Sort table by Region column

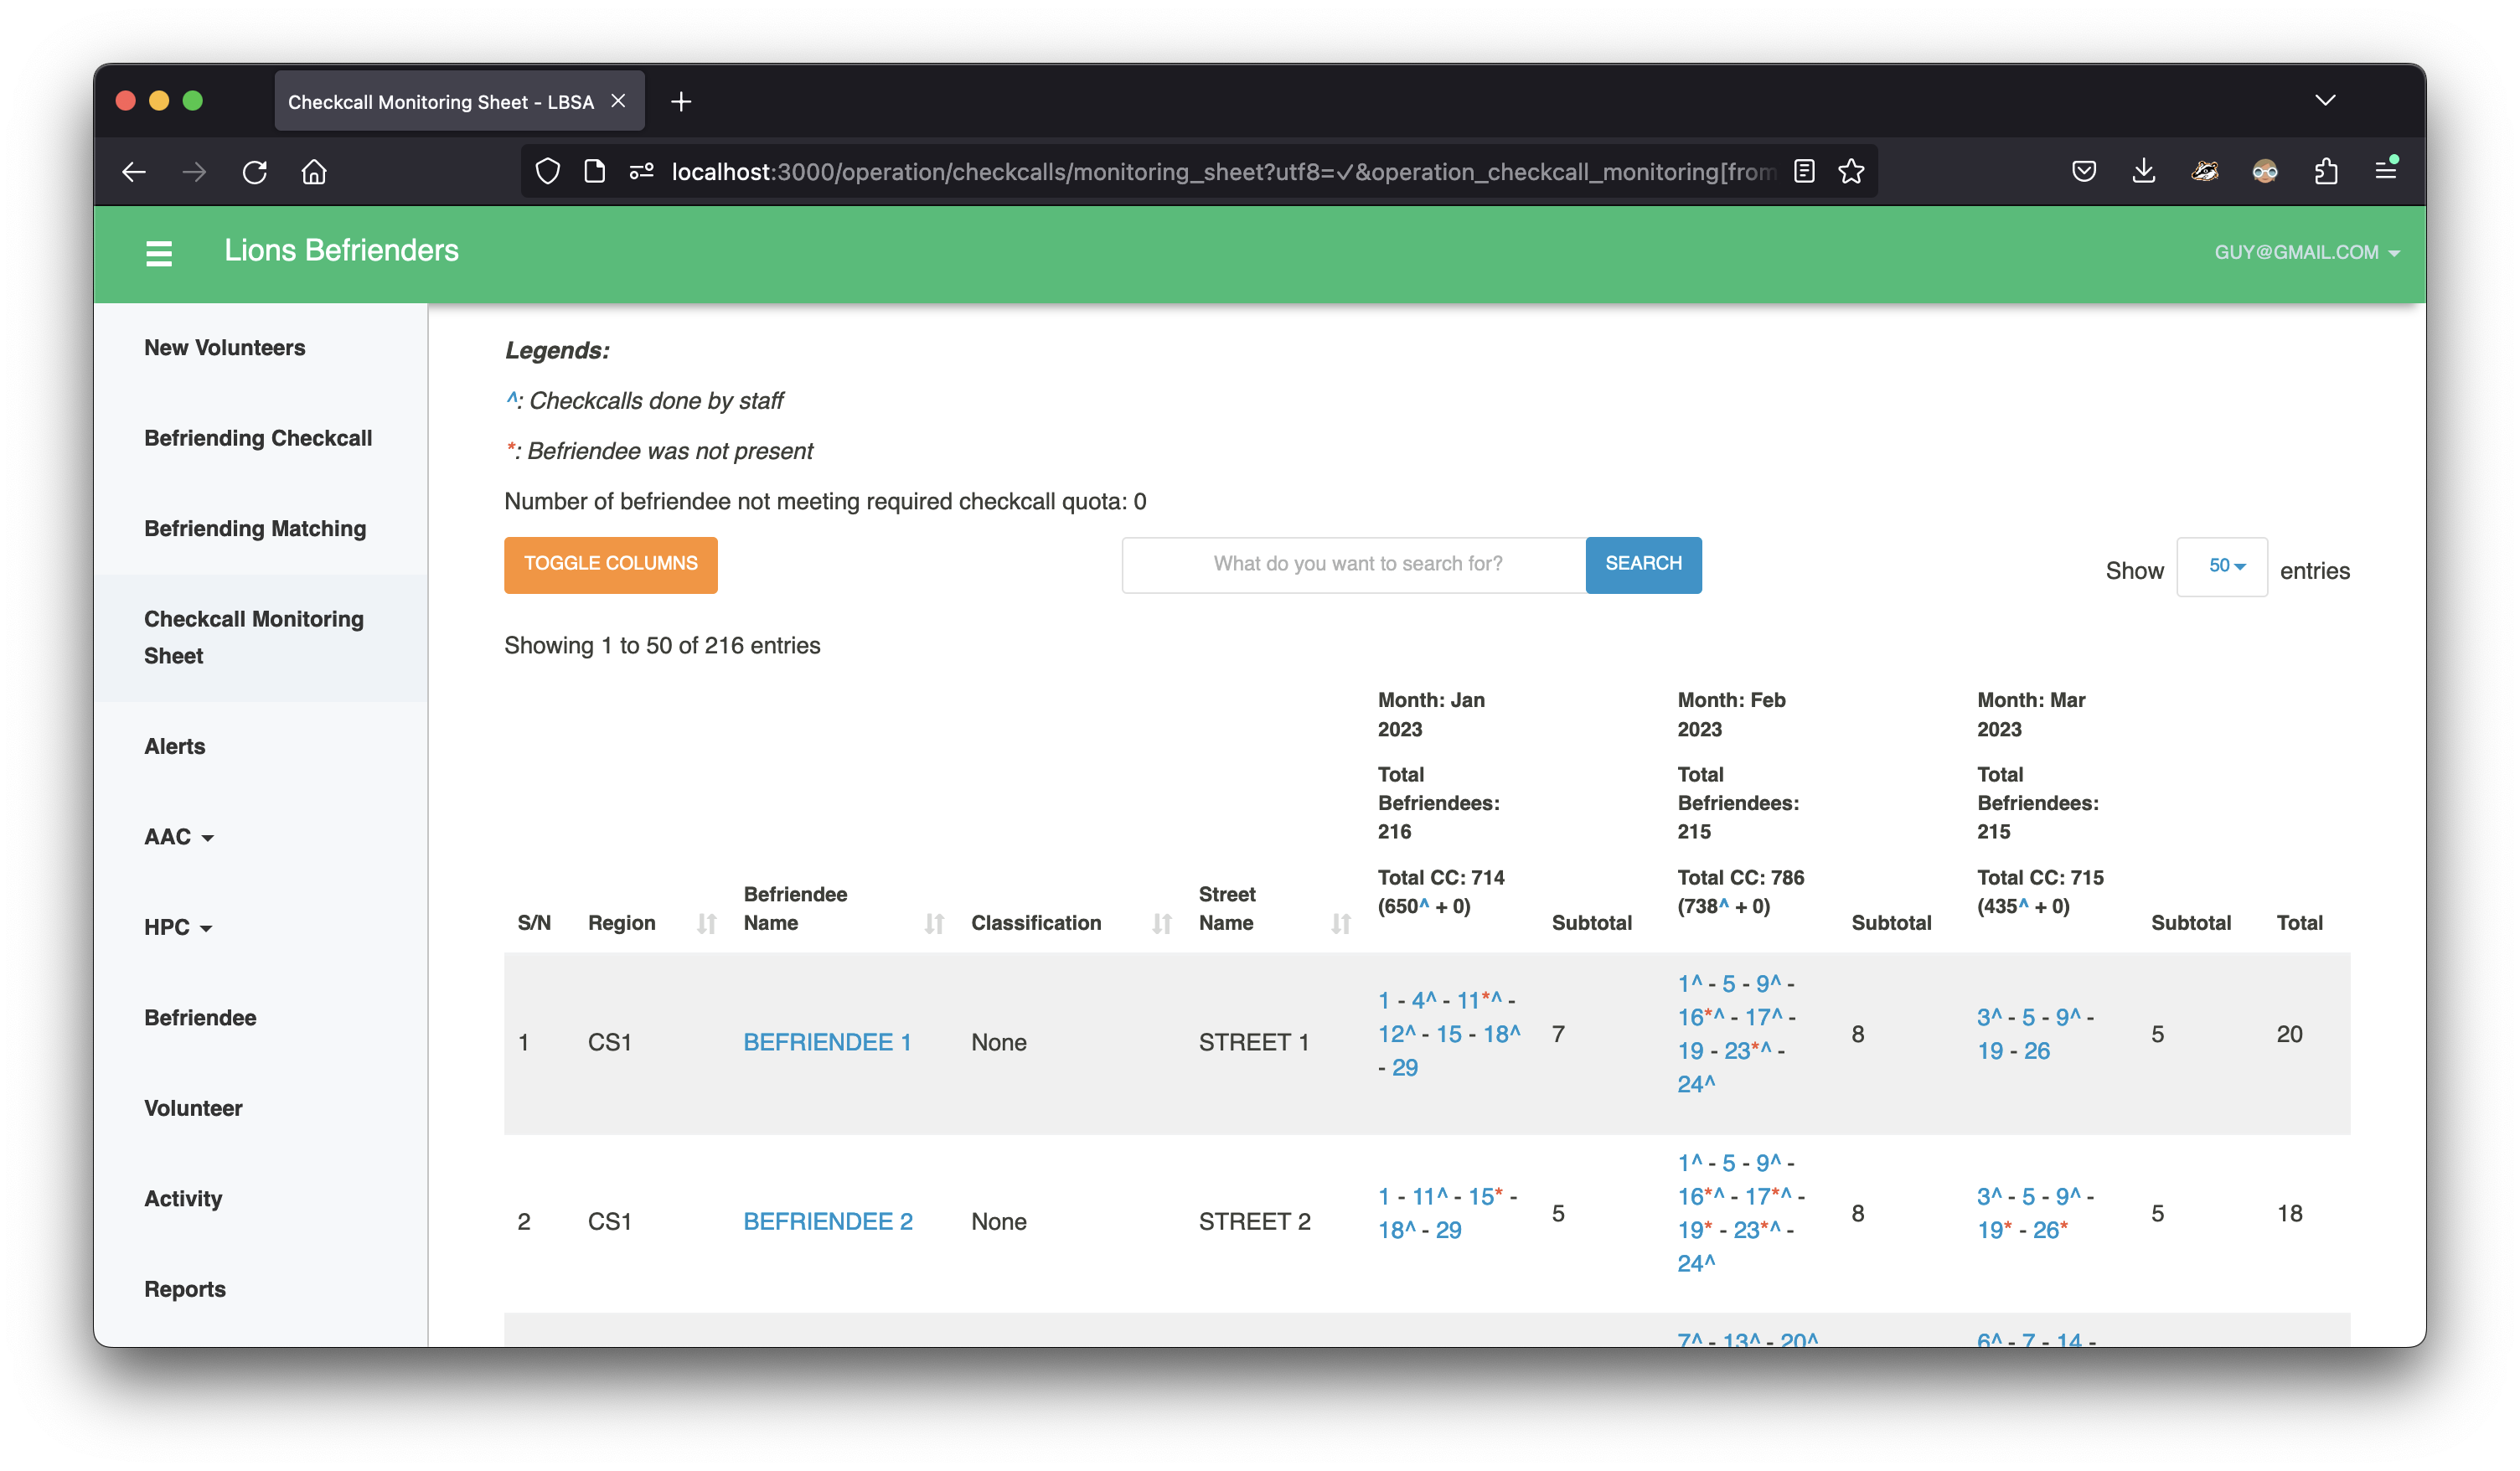pyautogui.click(x=707, y=924)
